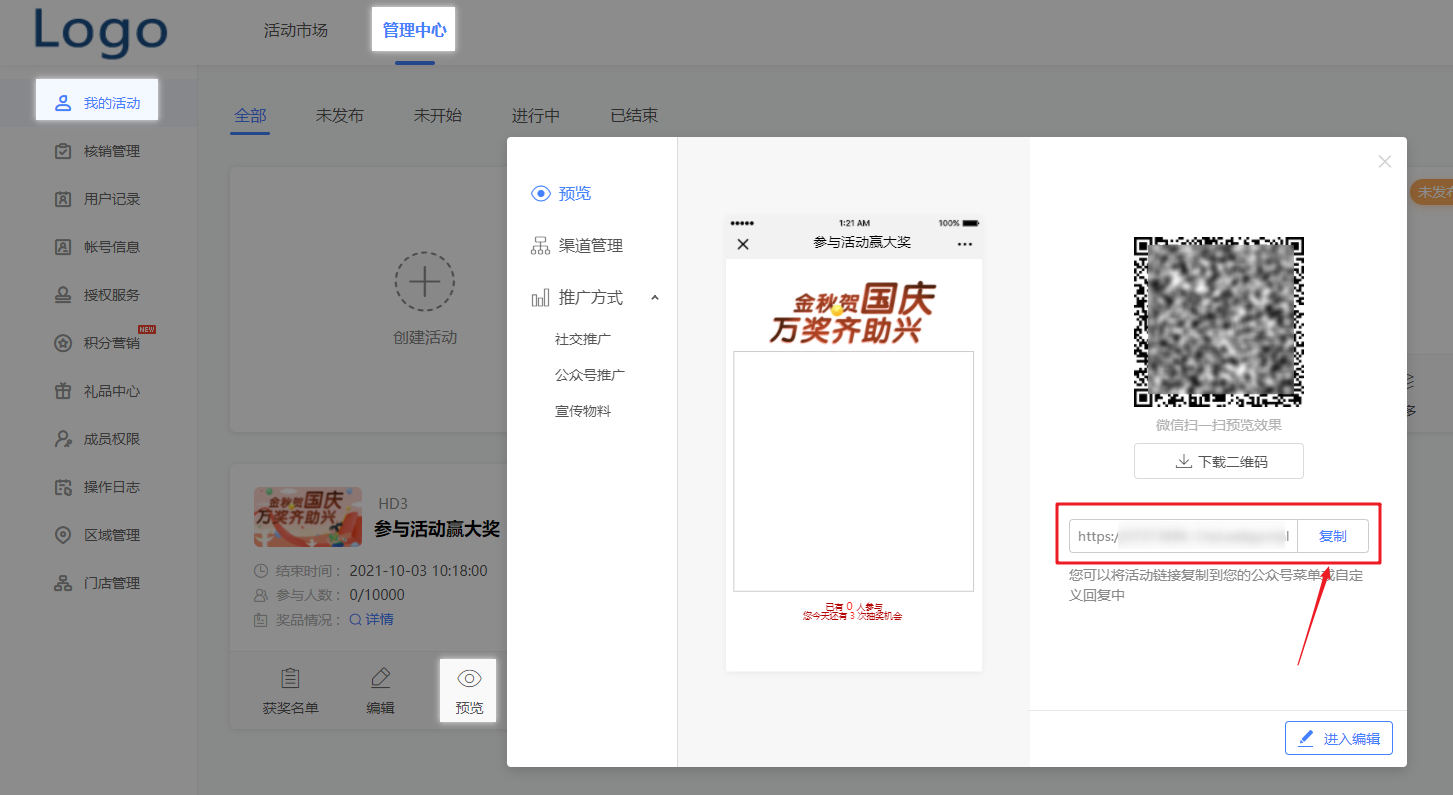Open the 国庆 activity card thumbnail
The image size is (1453, 795).
coord(308,517)
